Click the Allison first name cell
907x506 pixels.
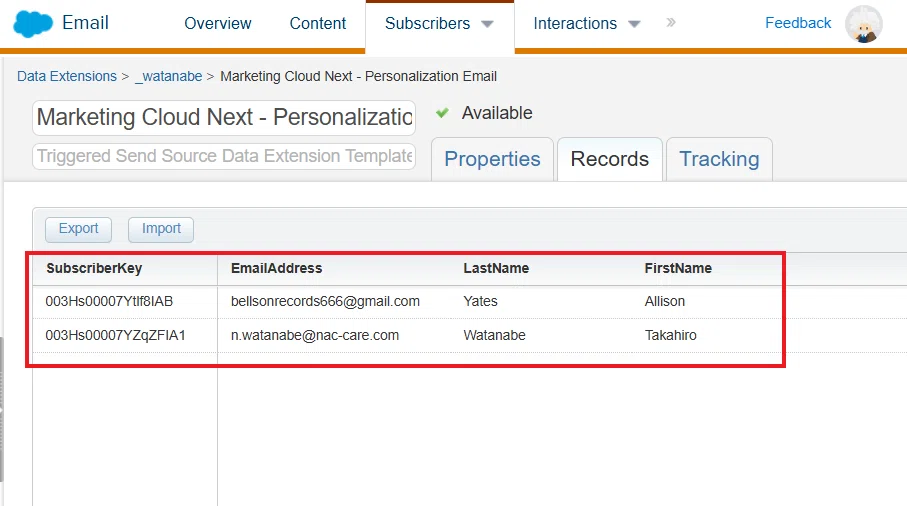(x=665, y=301)
